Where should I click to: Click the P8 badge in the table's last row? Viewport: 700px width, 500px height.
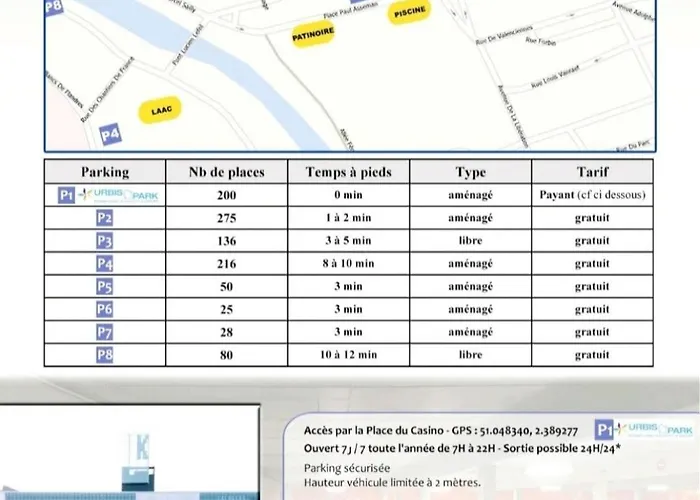(x=104, y=355)
